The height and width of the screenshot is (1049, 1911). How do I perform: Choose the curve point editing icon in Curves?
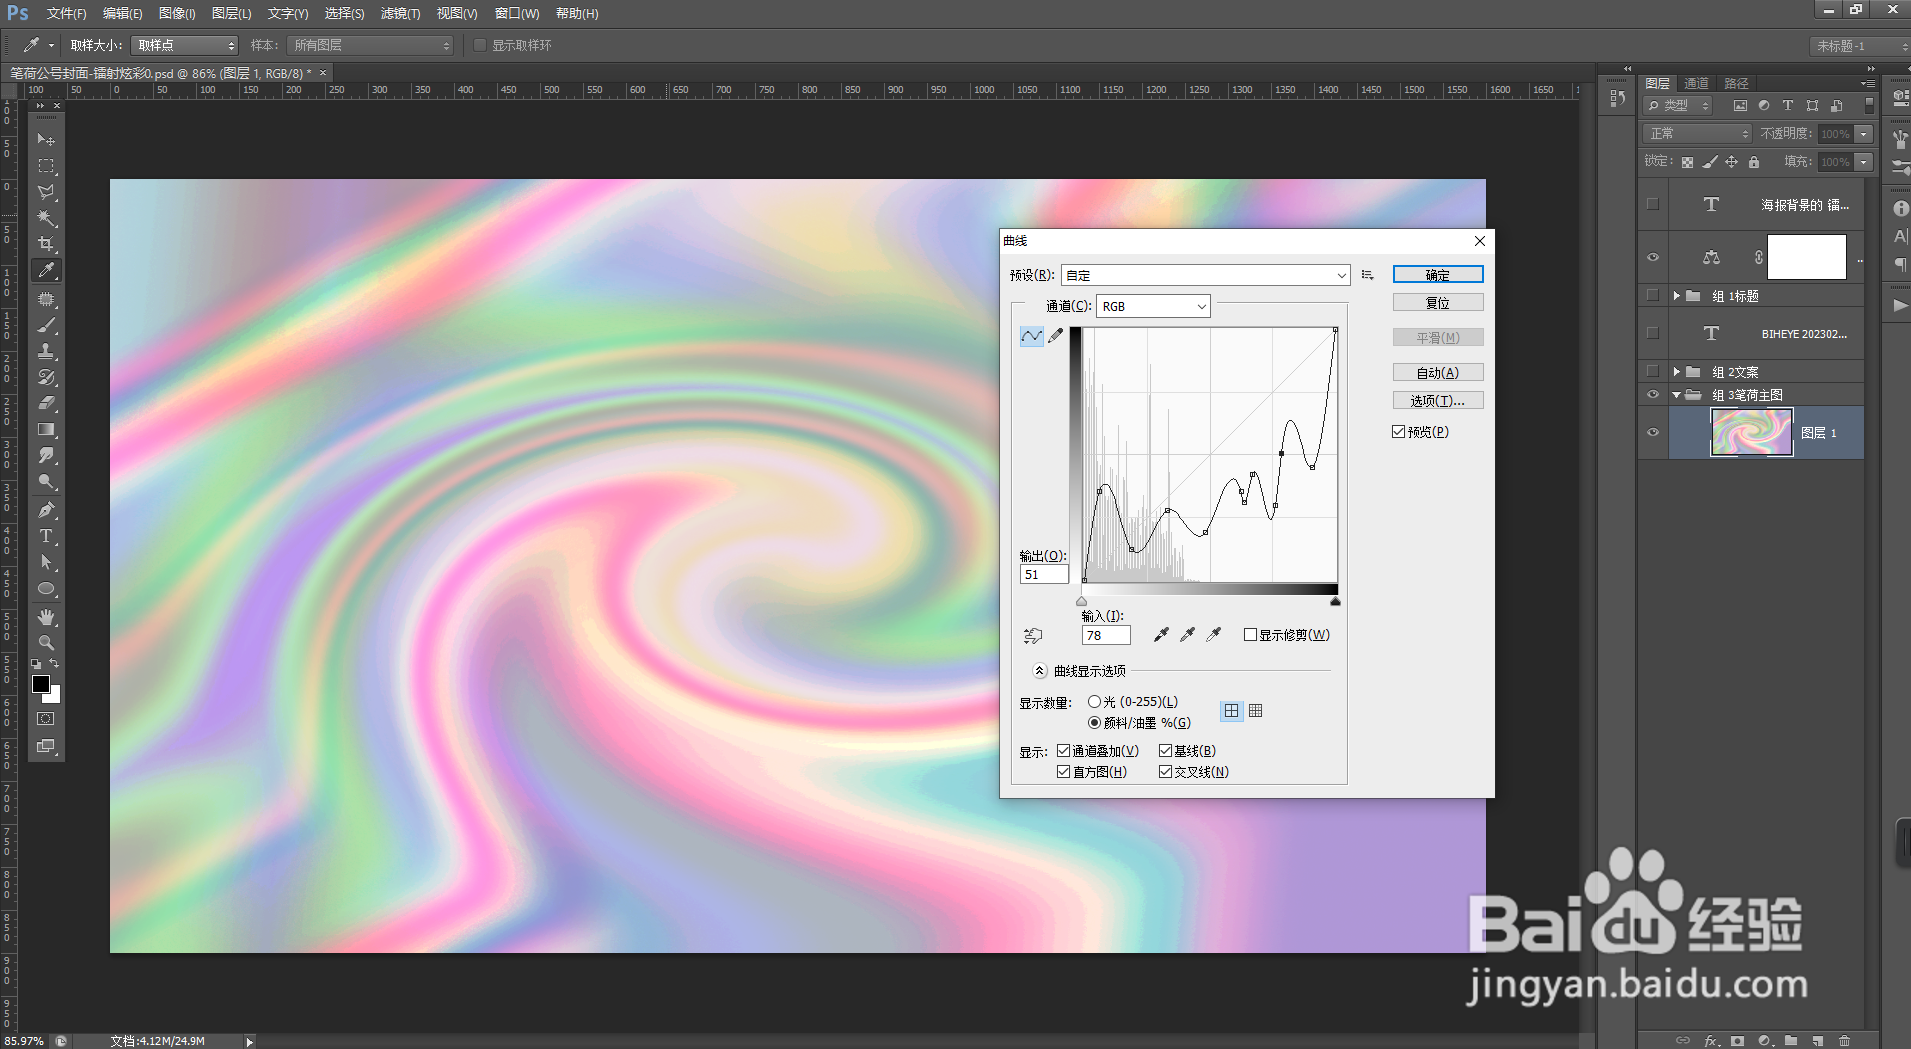click(x=1031, y=336)
